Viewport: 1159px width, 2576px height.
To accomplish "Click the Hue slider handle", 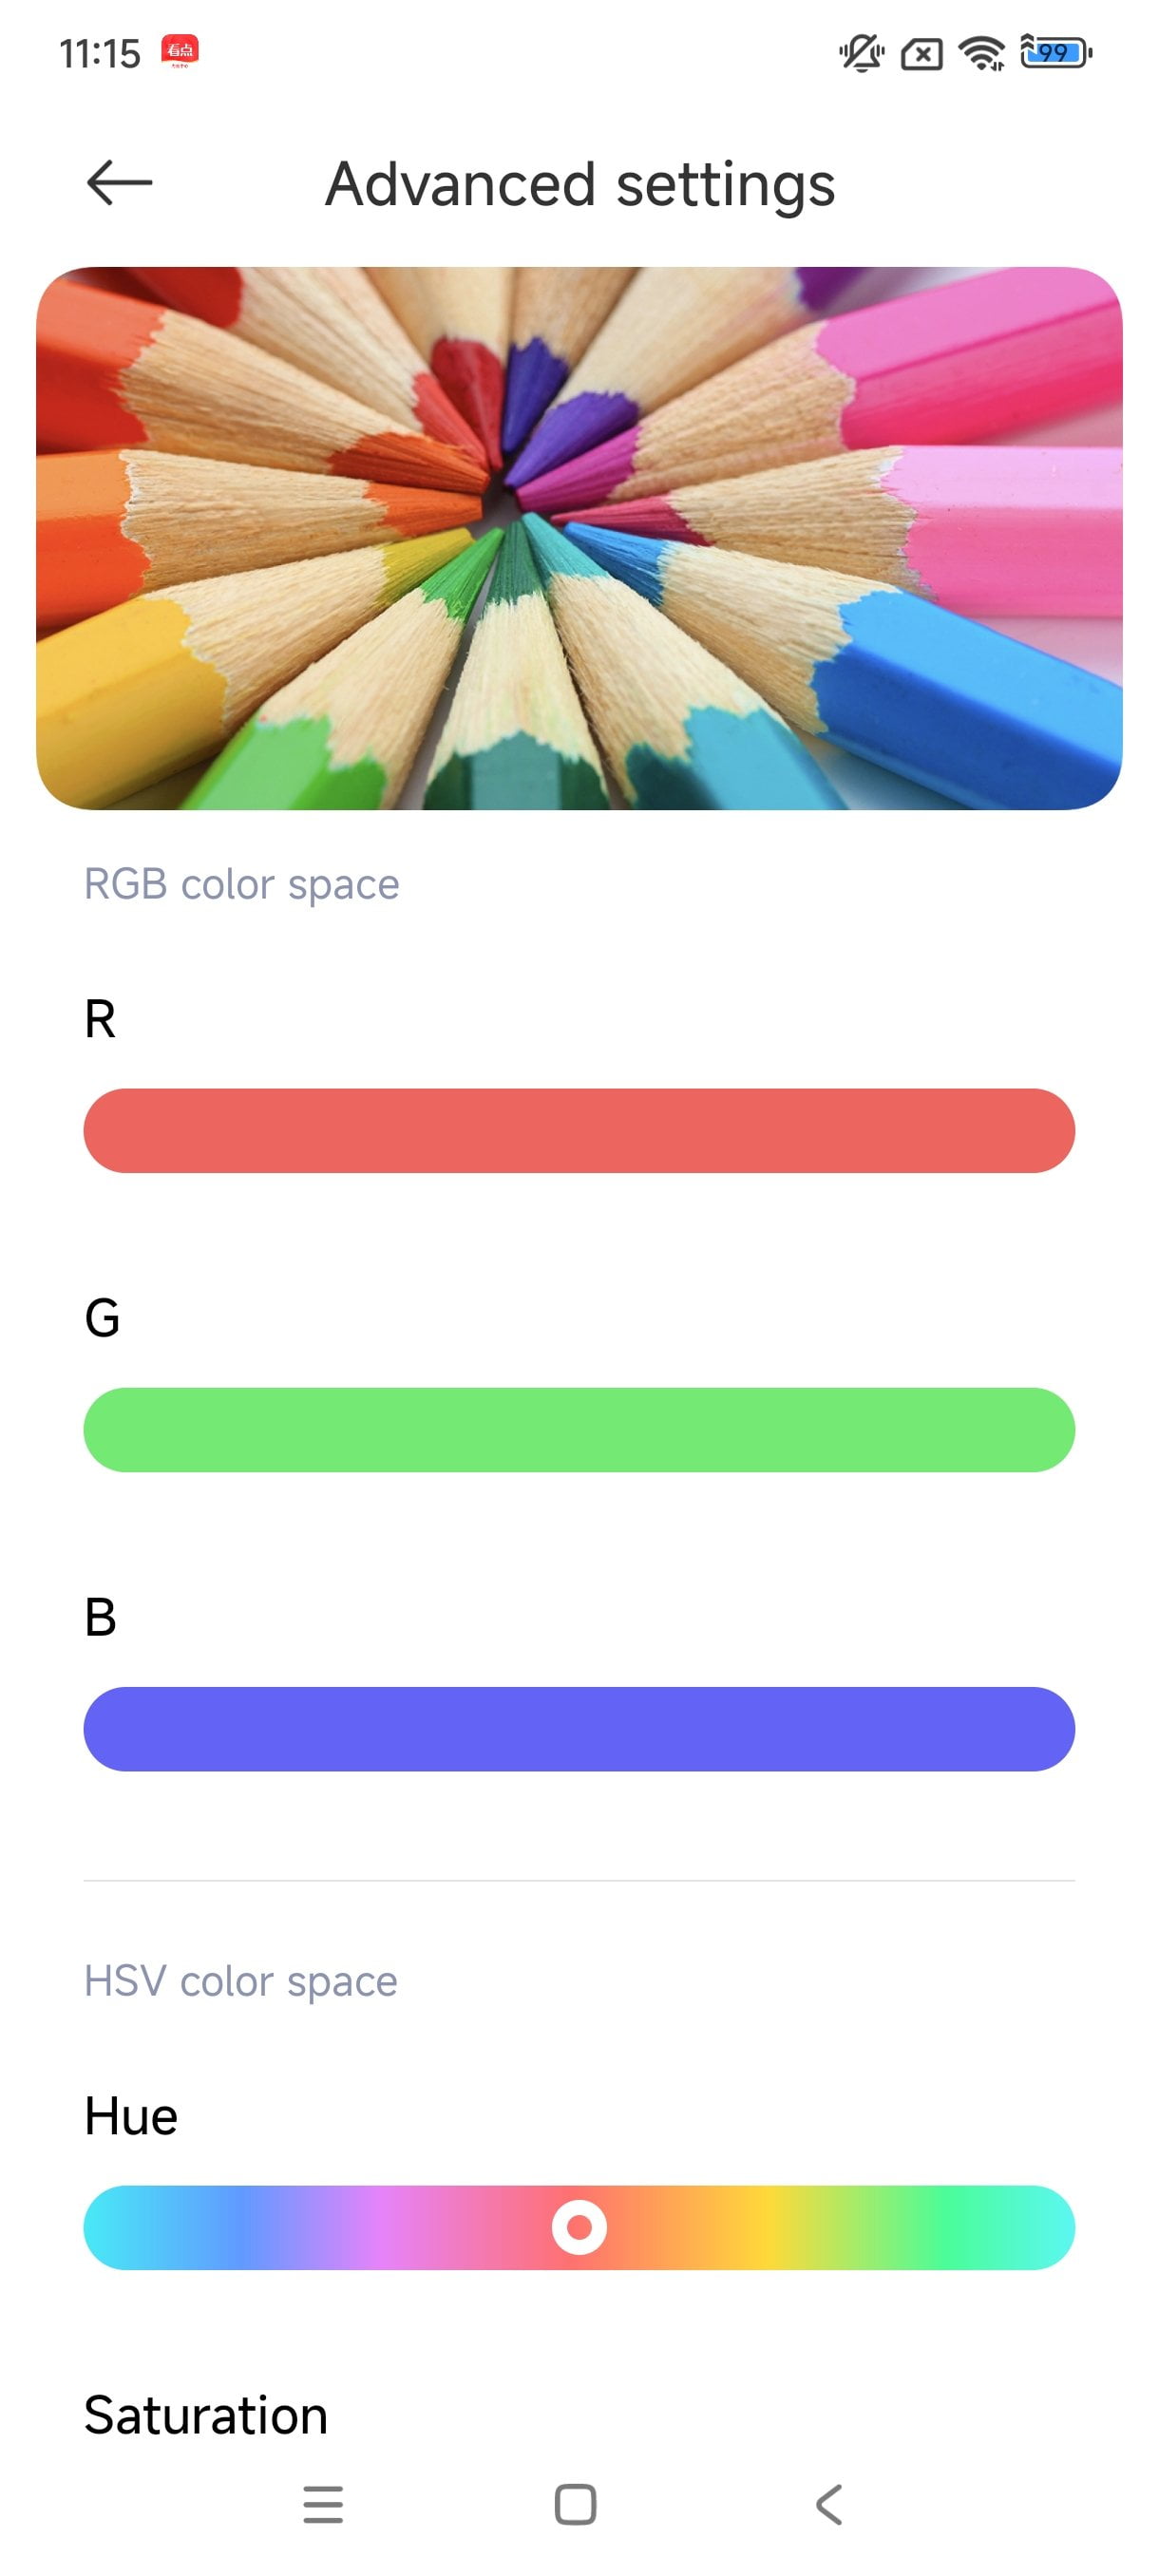I will coord(579,2227).
